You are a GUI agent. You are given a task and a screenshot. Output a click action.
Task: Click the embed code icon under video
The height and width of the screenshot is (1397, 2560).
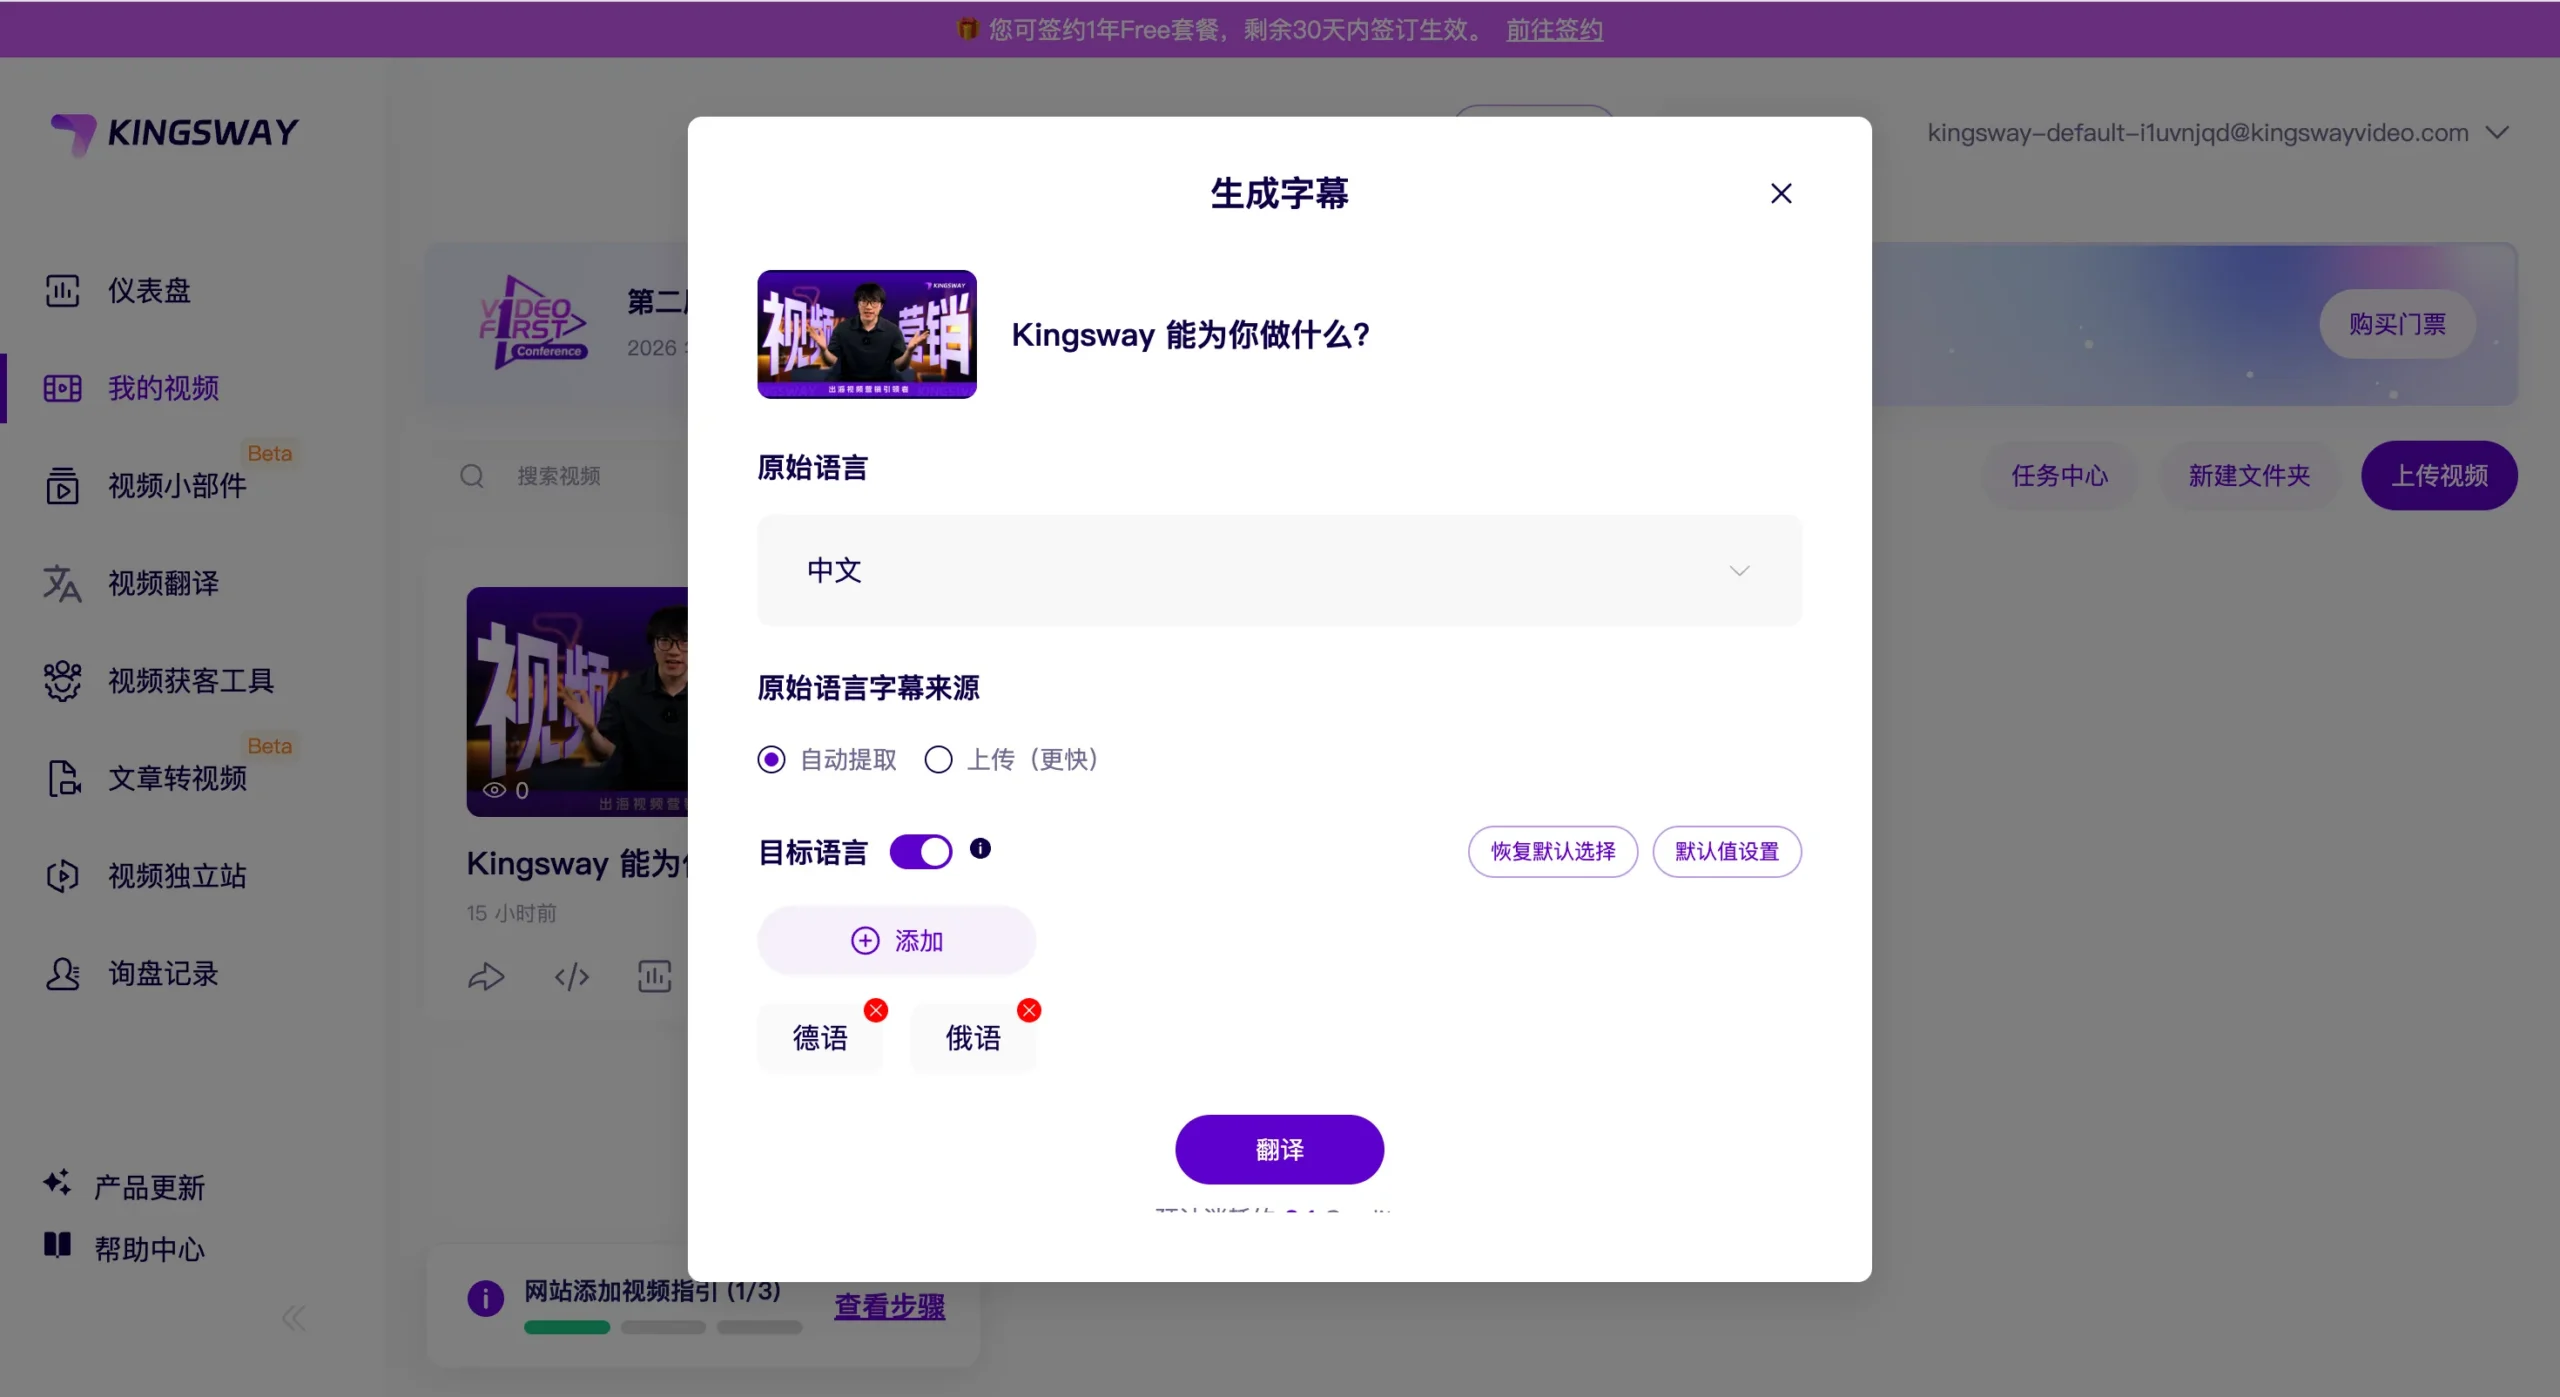click(x=571, y=976)
